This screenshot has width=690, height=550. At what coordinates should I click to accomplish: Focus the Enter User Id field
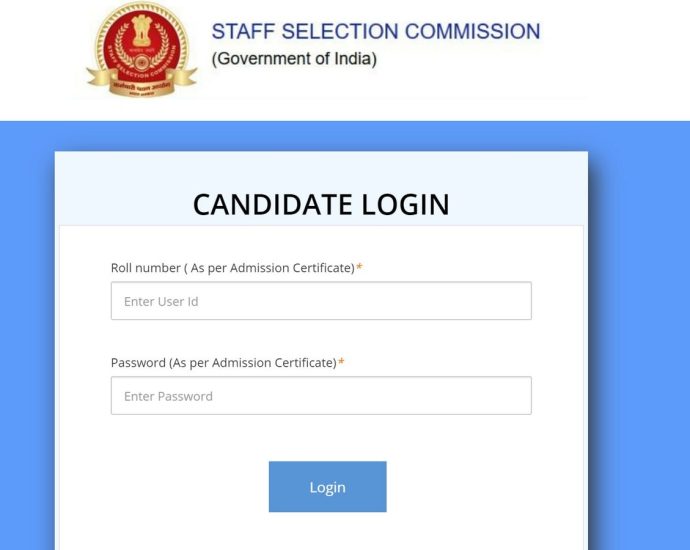click(x=321, y=301)
